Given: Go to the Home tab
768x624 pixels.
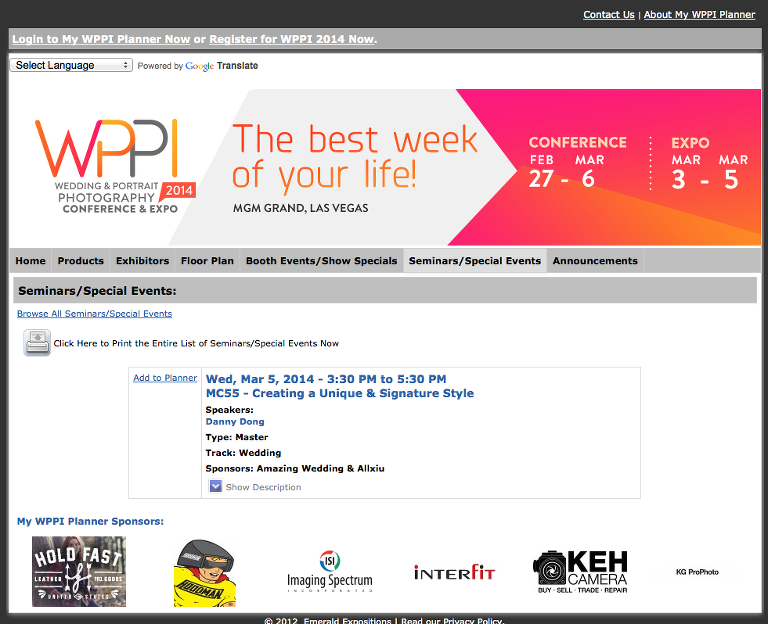Looking at the screenshot, I should click(30, 261).
